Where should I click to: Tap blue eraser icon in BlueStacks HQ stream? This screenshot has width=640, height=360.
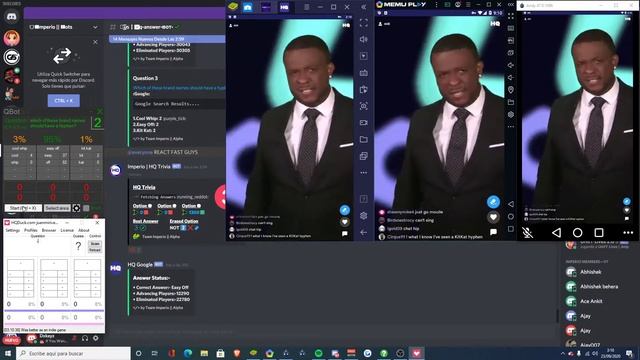tap(344, 210)
